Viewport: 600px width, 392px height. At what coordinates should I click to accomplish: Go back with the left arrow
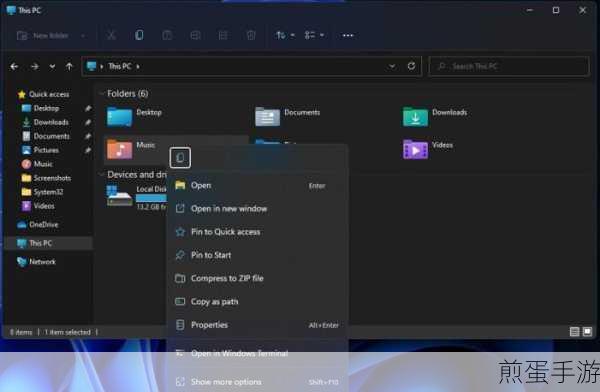[15, 67]
